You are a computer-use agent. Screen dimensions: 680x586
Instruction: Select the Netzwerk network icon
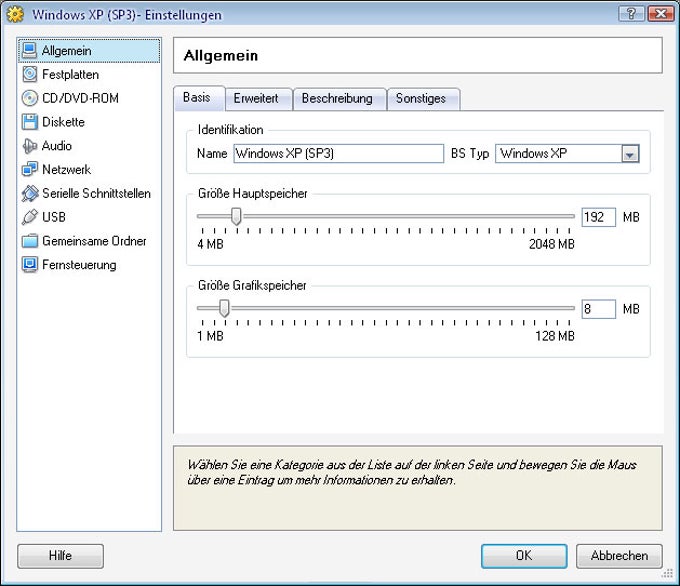(x=29, y=169)
